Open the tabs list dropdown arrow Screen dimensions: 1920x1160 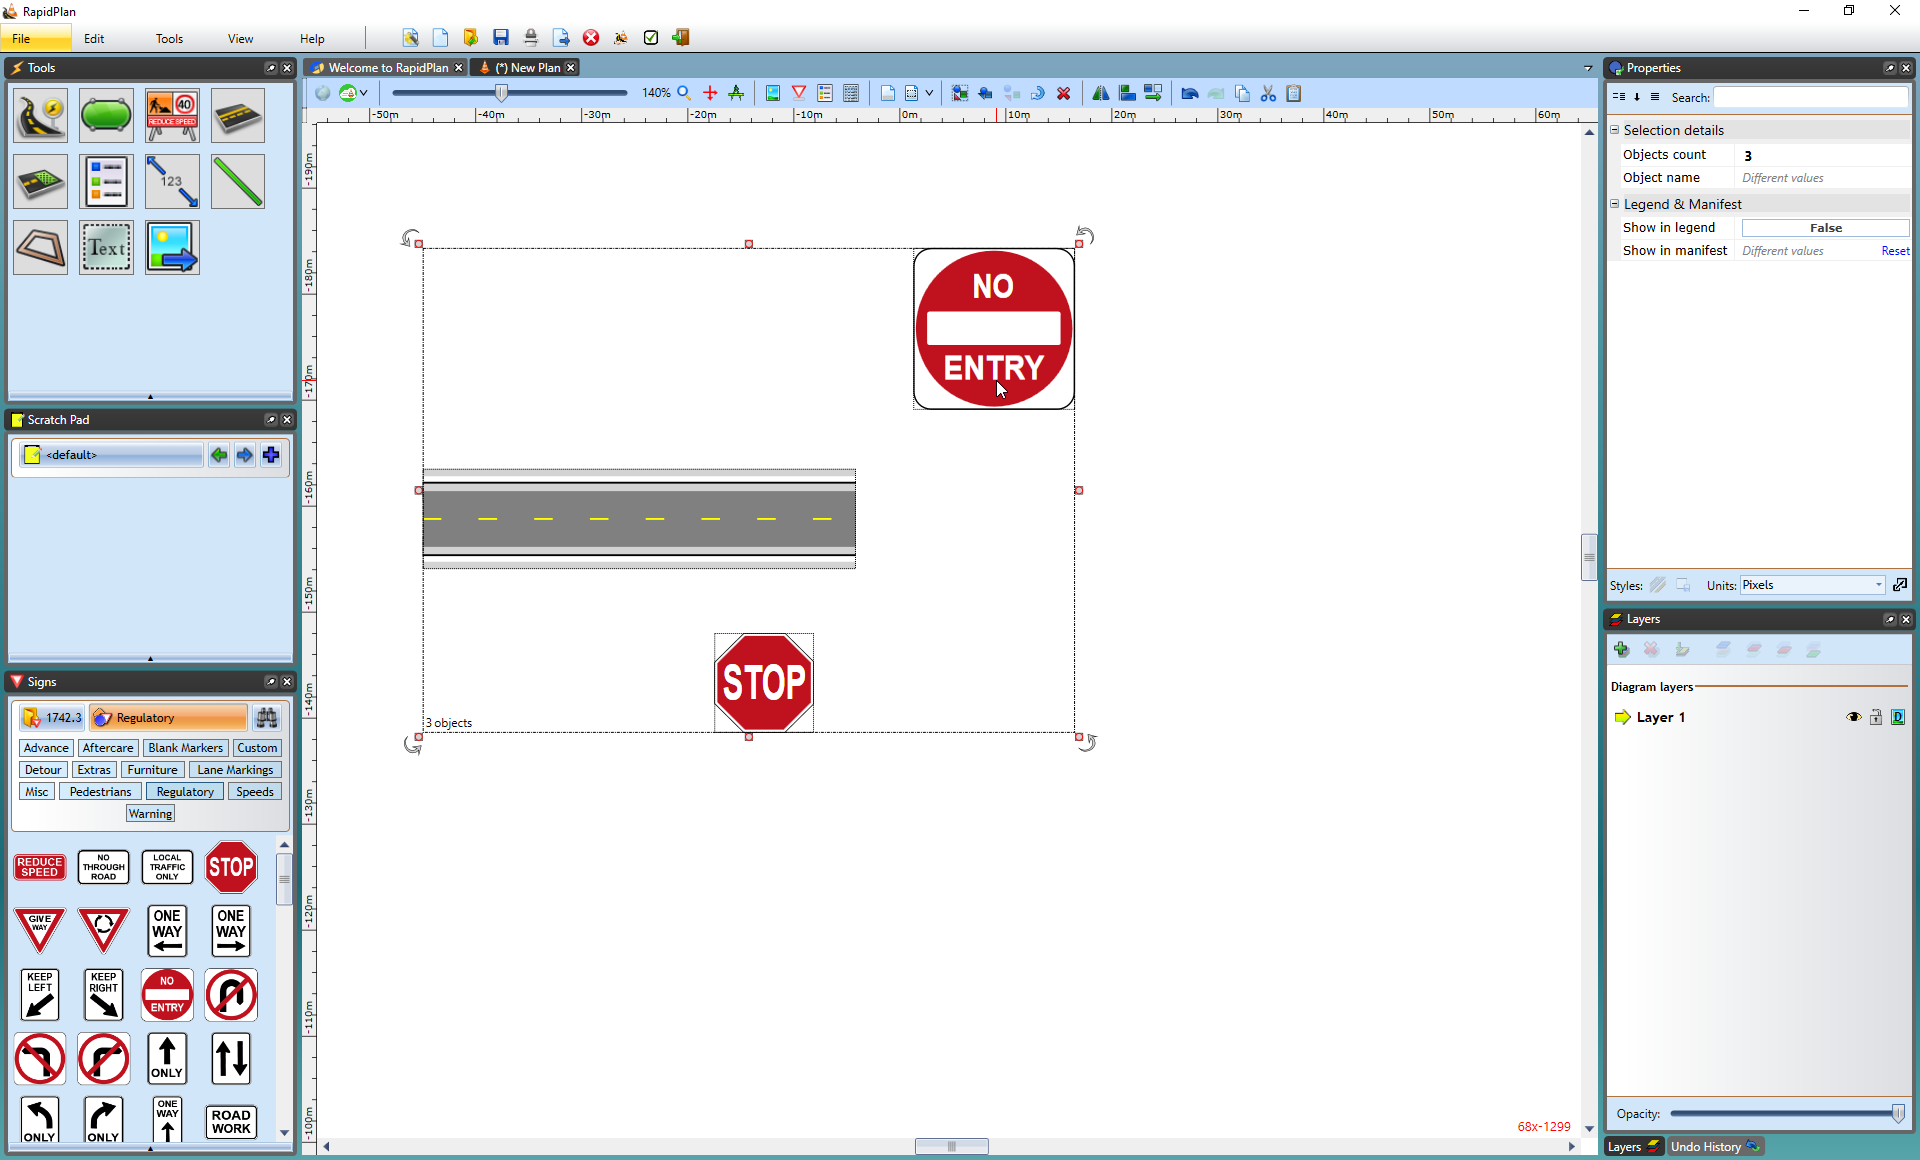tap(1588, 68)
